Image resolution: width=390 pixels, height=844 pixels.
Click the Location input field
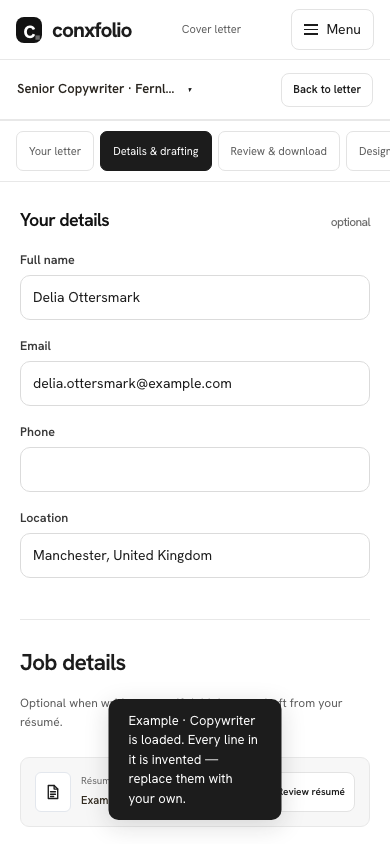tap(195, 555)
